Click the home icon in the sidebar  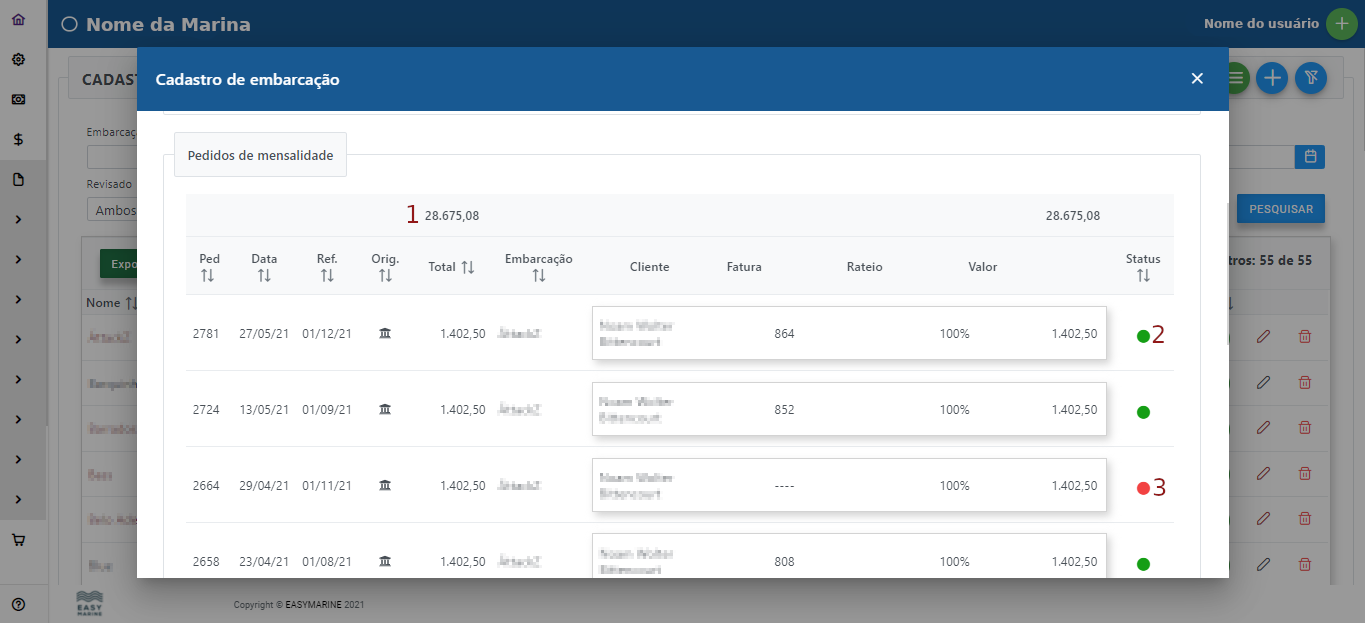tap(18, 19)
